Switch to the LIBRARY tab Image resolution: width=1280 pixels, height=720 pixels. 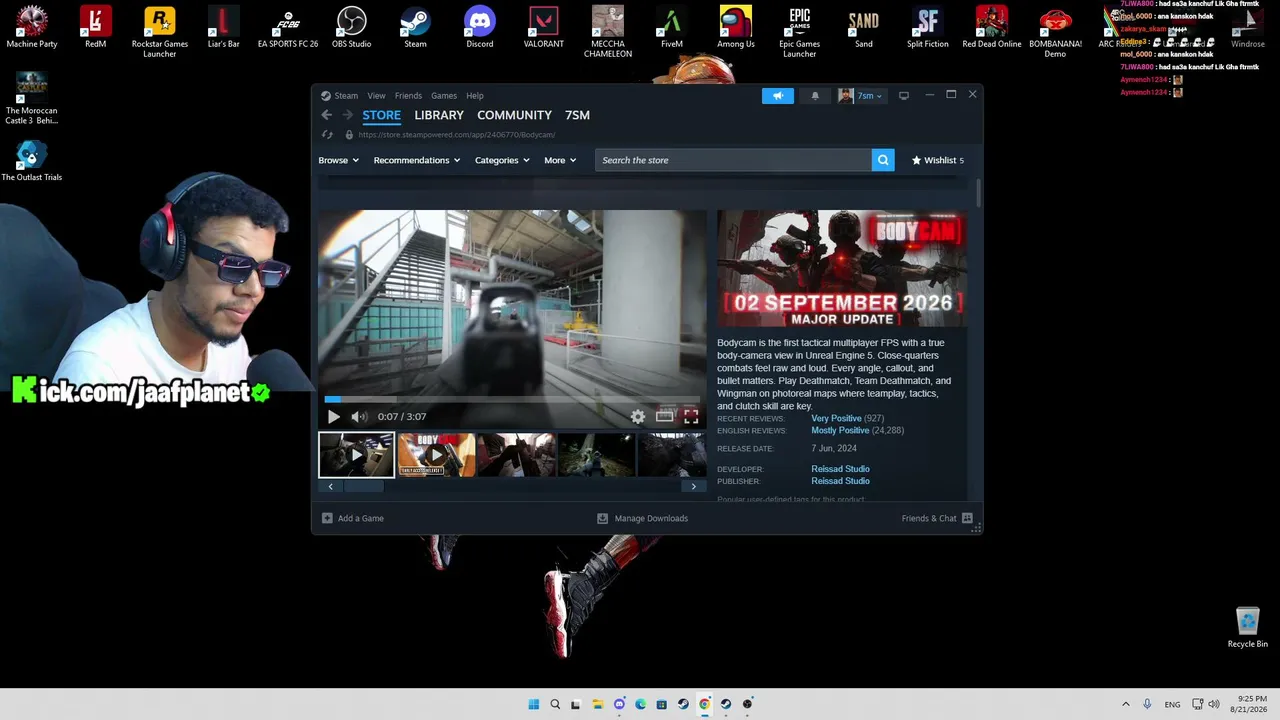click(439, 115)
